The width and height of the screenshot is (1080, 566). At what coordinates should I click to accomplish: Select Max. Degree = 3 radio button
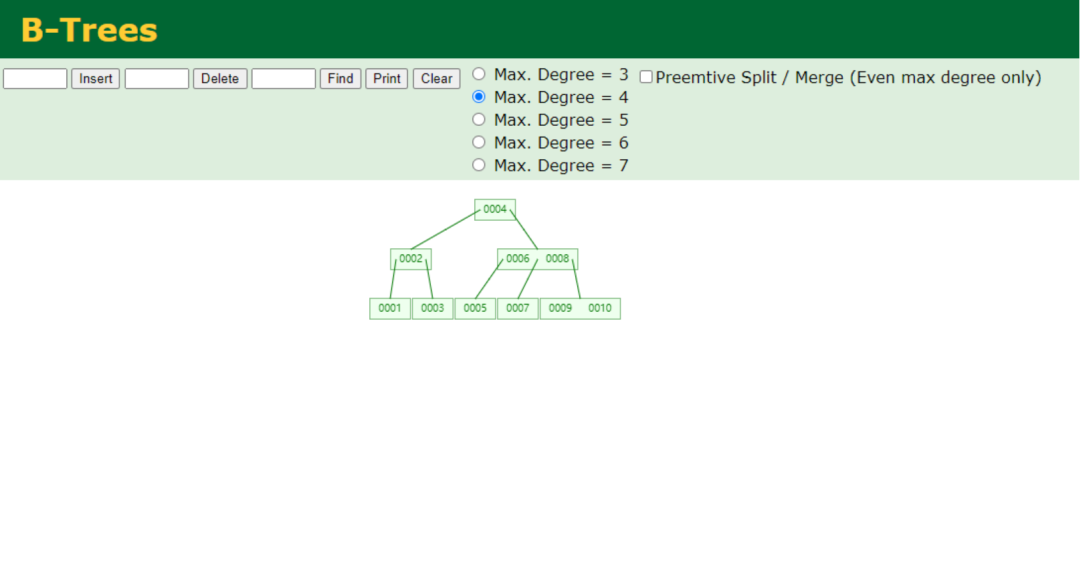click(x=479, y=74)
